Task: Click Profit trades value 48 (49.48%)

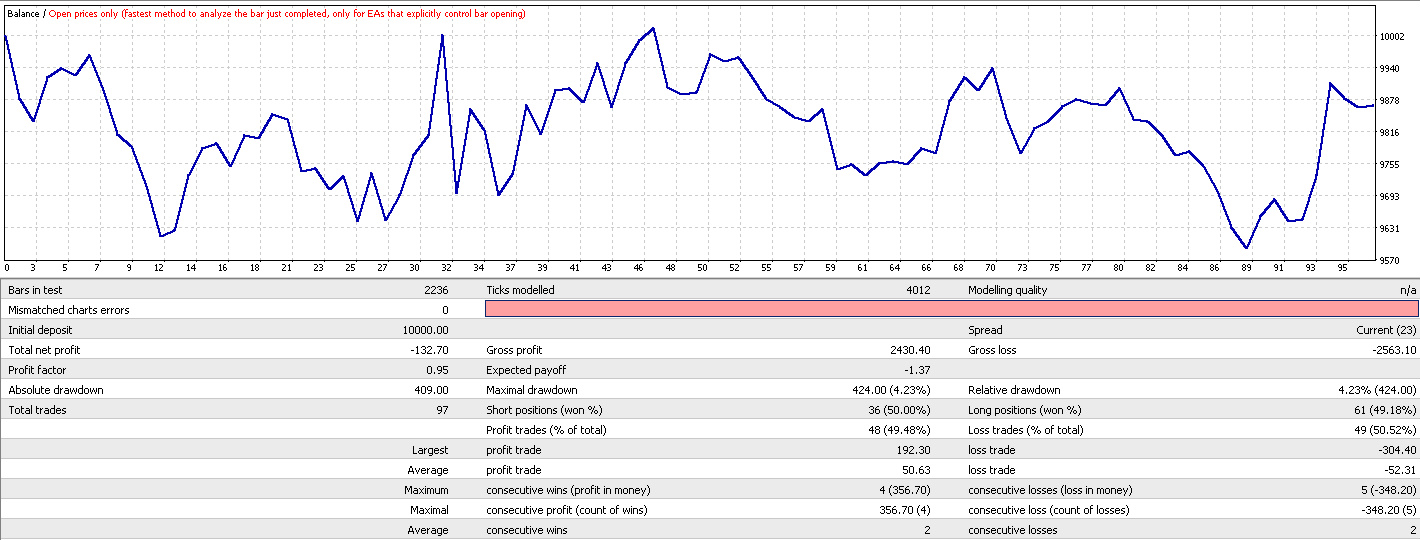Action: pyautogui.click(x=899, y=430)
